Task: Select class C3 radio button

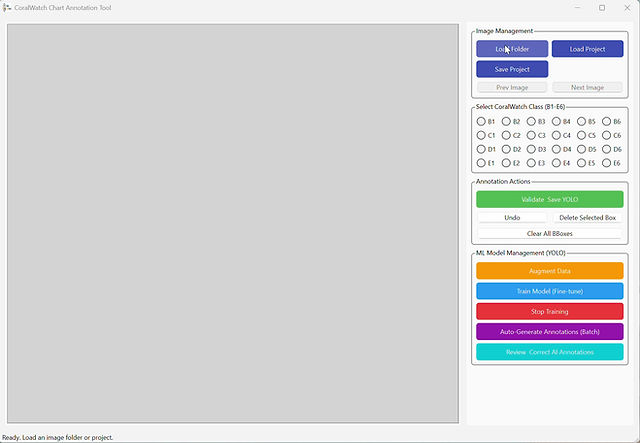Action: (x=531, y=135)
